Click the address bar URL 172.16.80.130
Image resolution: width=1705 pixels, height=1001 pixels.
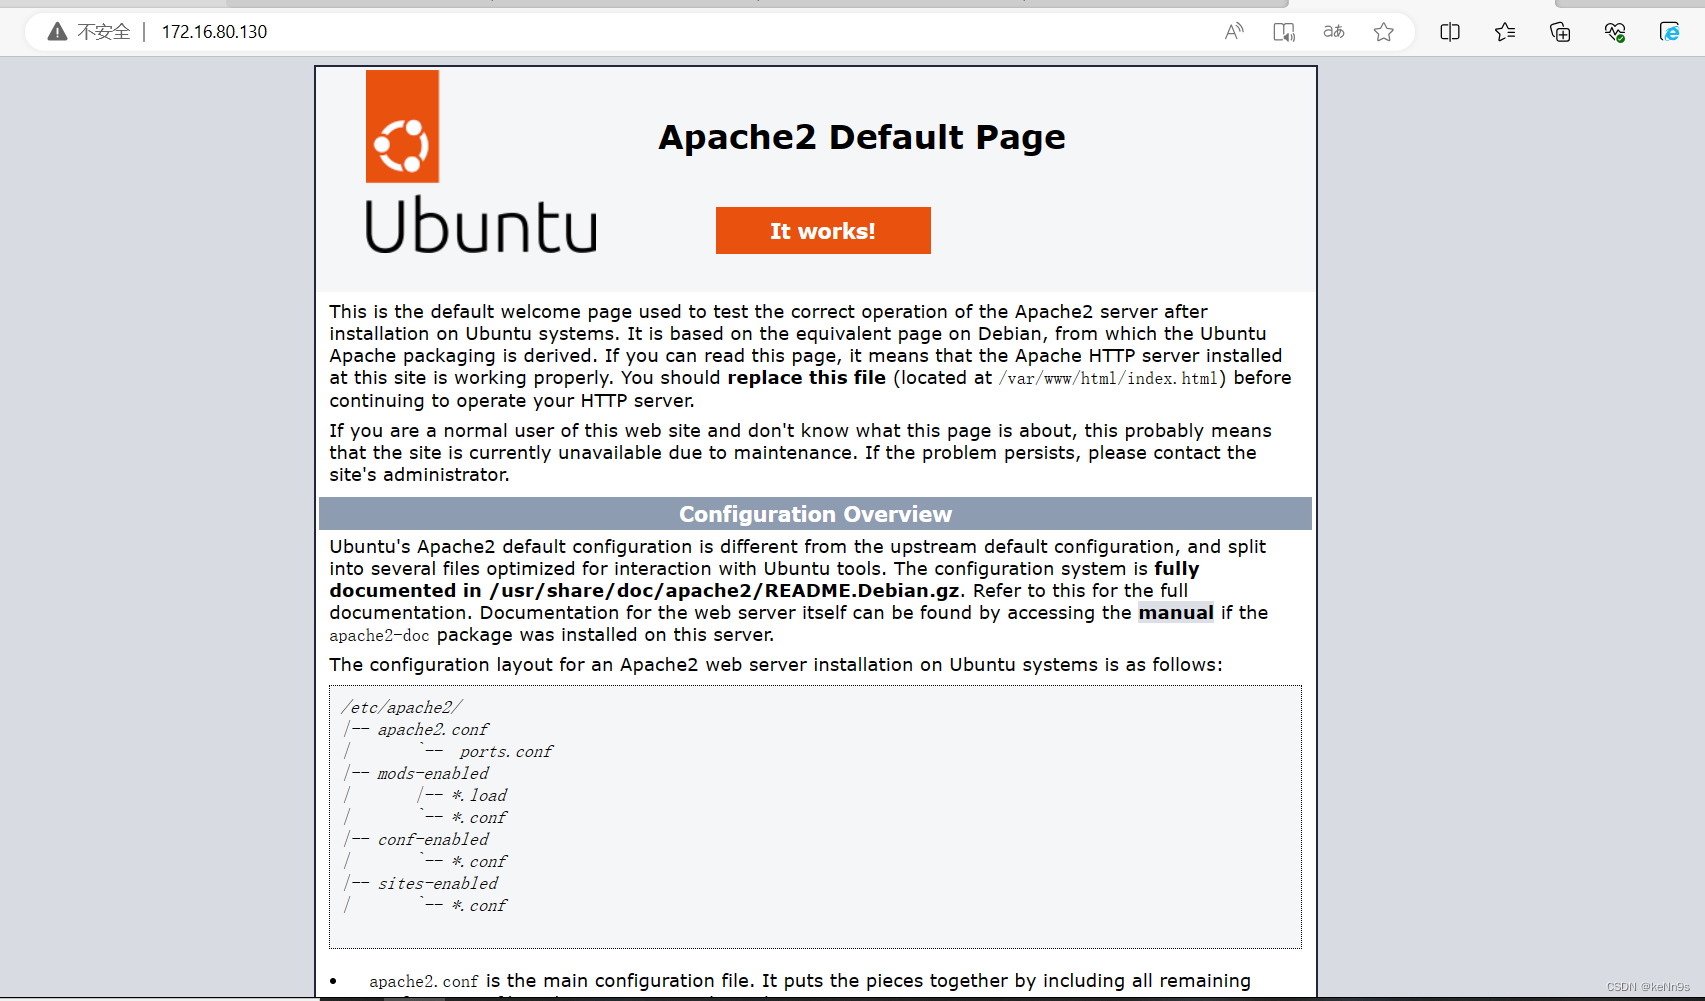click(x=214, y=32)
